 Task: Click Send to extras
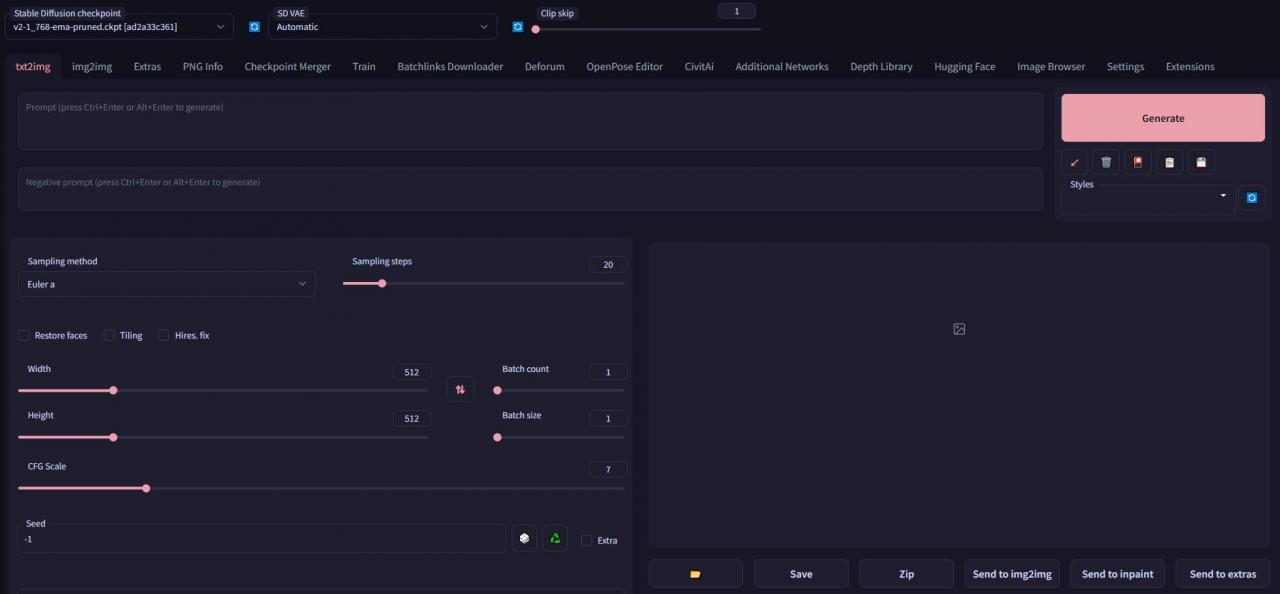coord(1223,574)
